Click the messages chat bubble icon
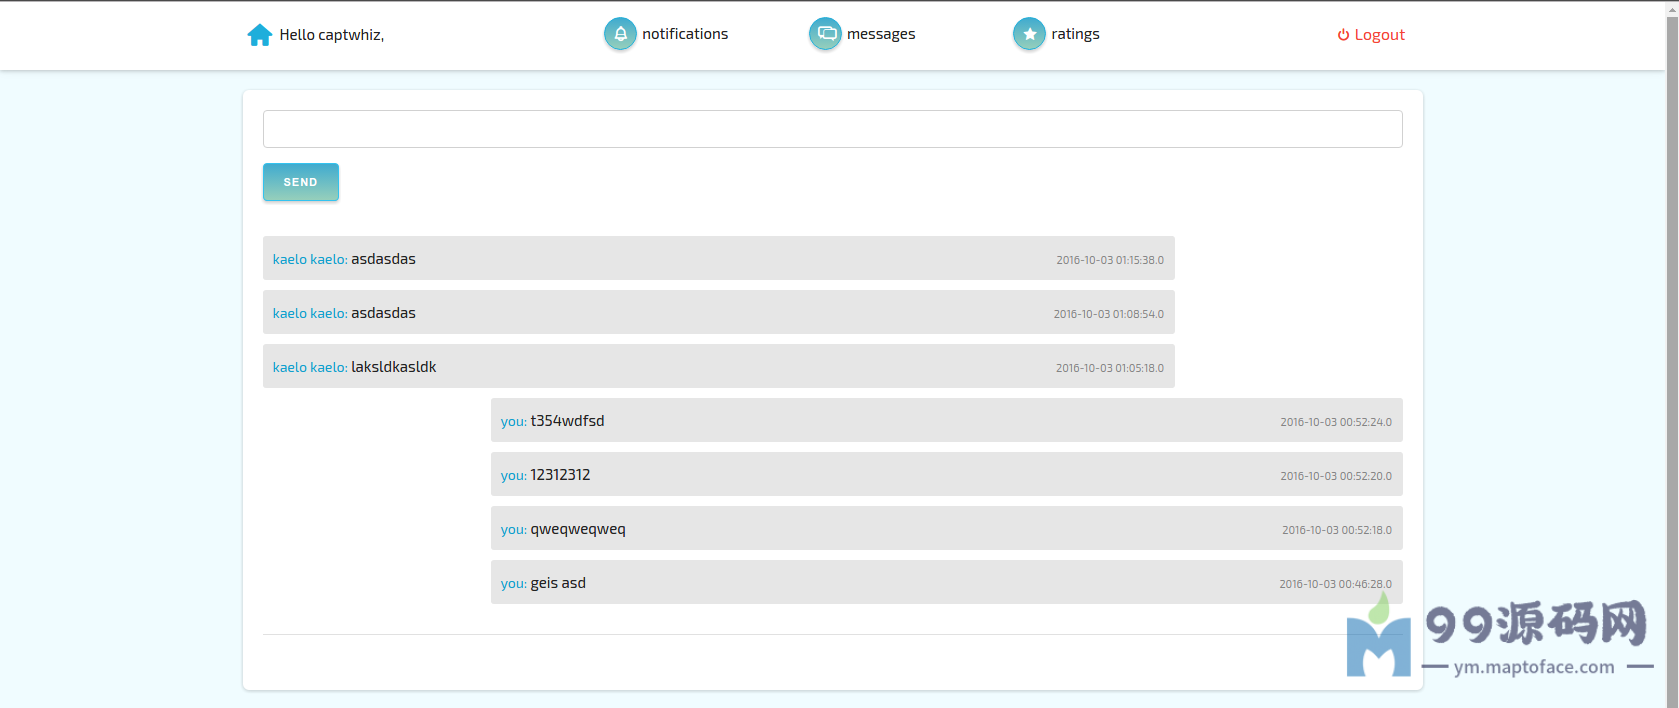This screenshot has height=708, width=1679. point(825,34)
